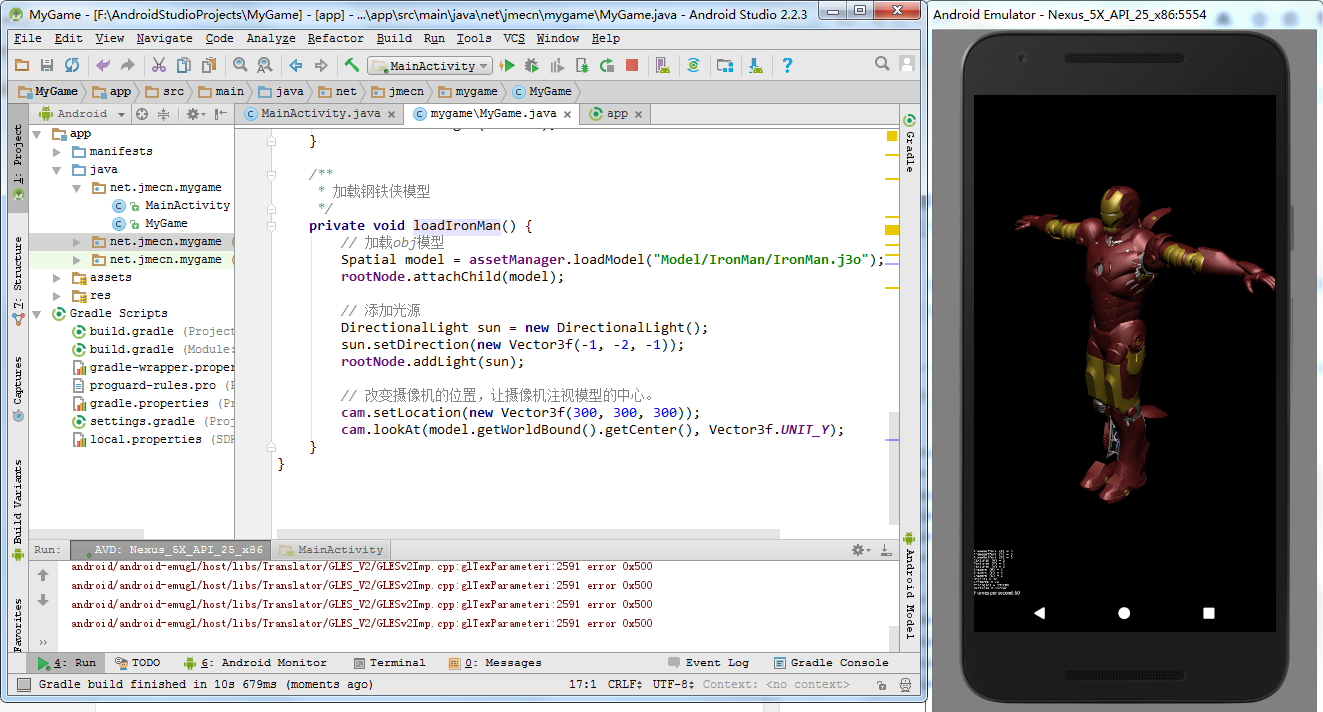Close the mygame\MyGame.java tab
The width and height of the screenshot is (1323, 712).
pyautogui.click(x=568, y=115)
